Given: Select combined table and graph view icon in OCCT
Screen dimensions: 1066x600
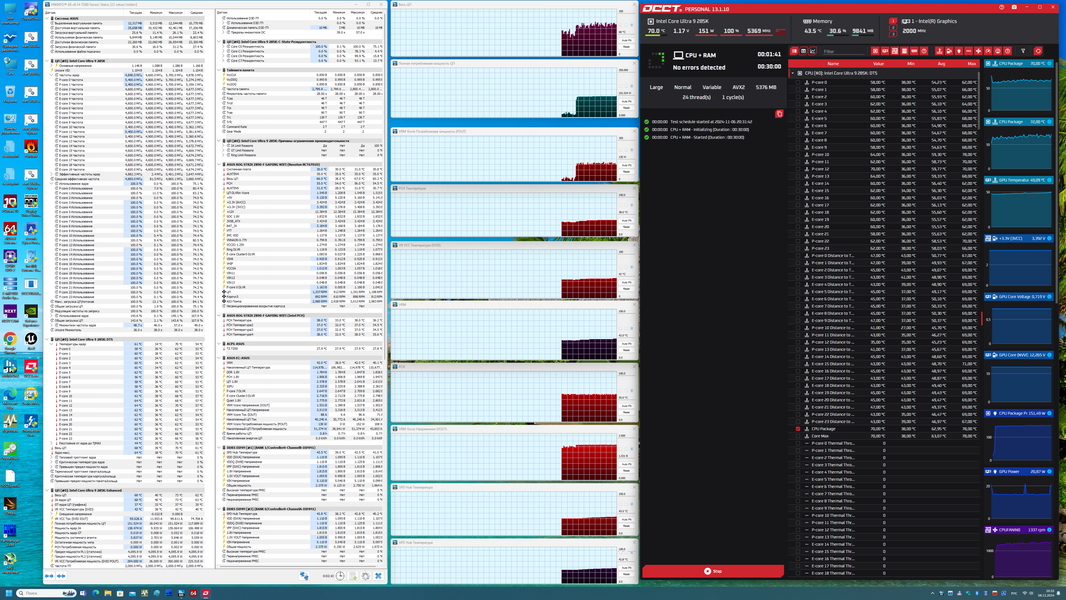Looking at the screenshot, I should click(793, 51).
